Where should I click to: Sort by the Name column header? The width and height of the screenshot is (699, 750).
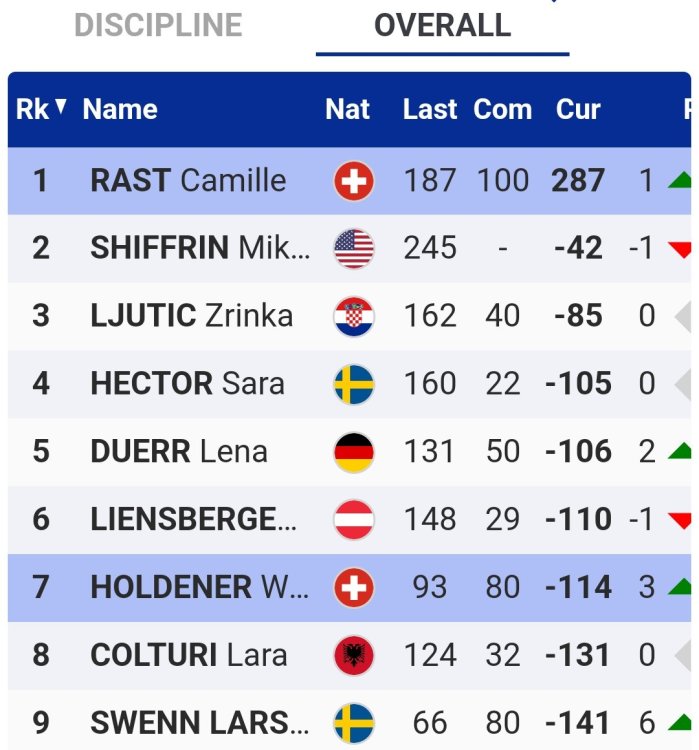120,109
